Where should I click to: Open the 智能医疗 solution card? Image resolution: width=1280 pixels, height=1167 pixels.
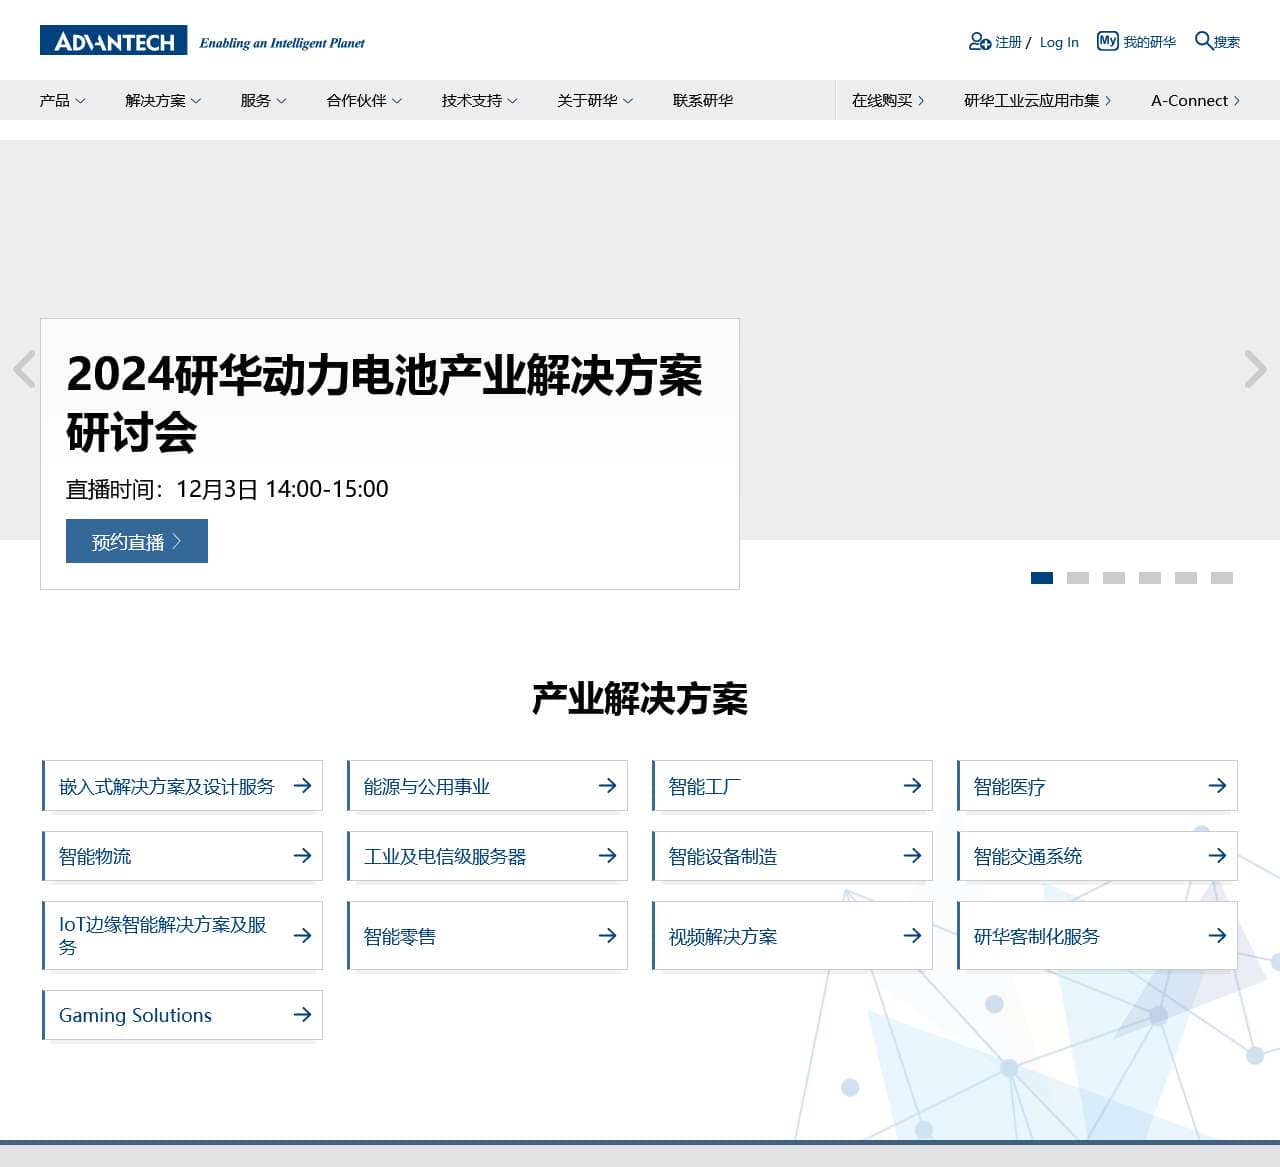[1097, 786]
